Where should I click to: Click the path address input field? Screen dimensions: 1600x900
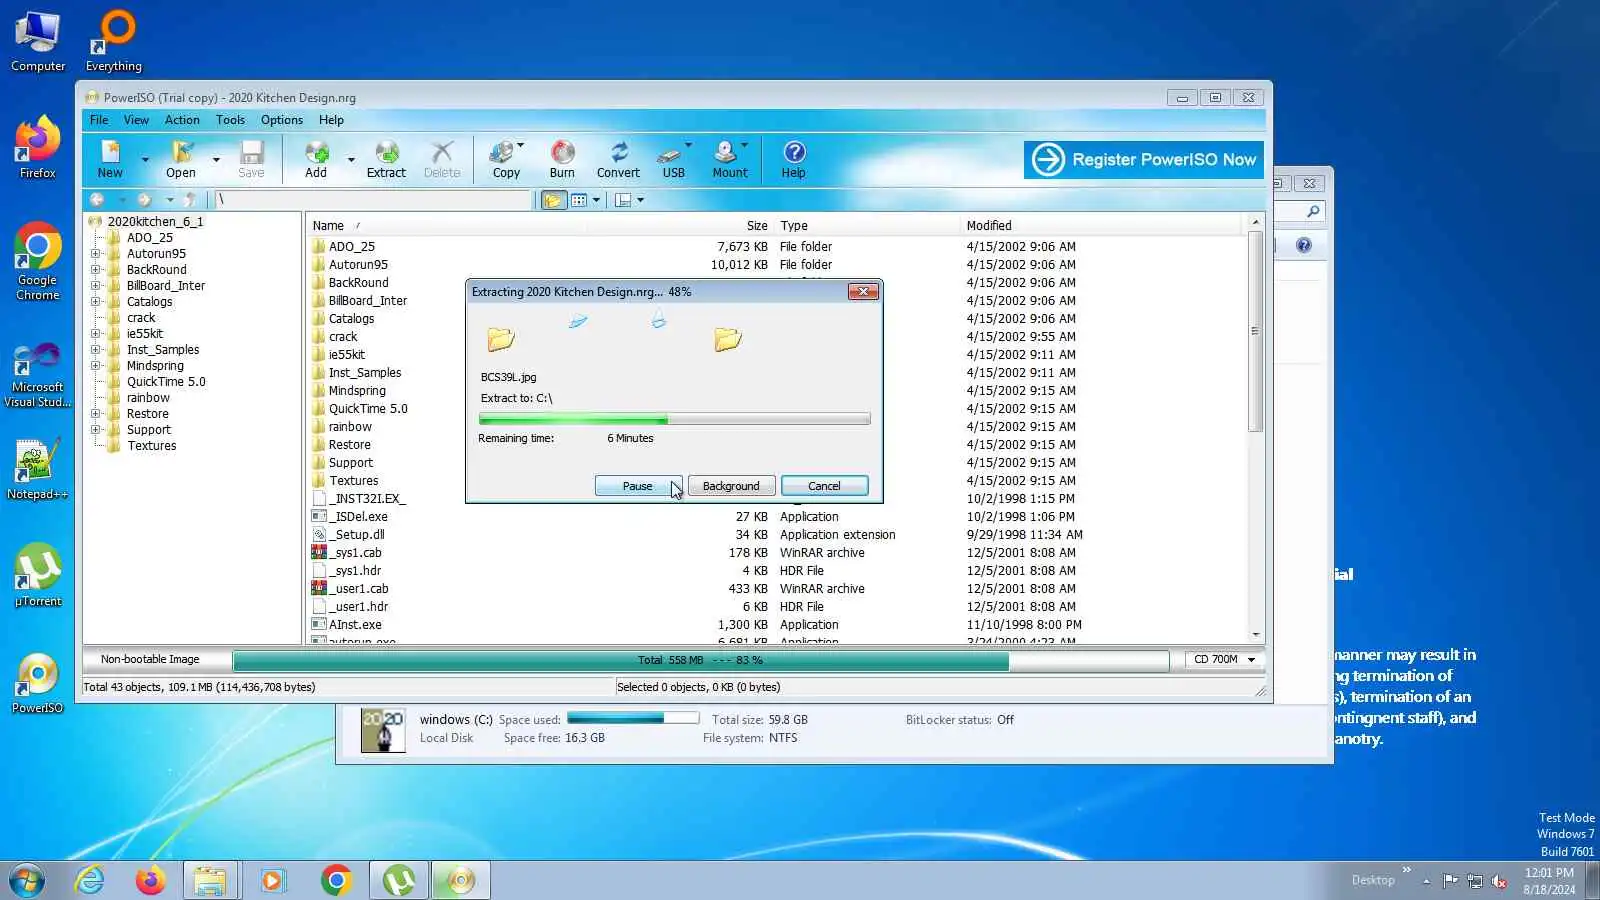coord(374,200)
